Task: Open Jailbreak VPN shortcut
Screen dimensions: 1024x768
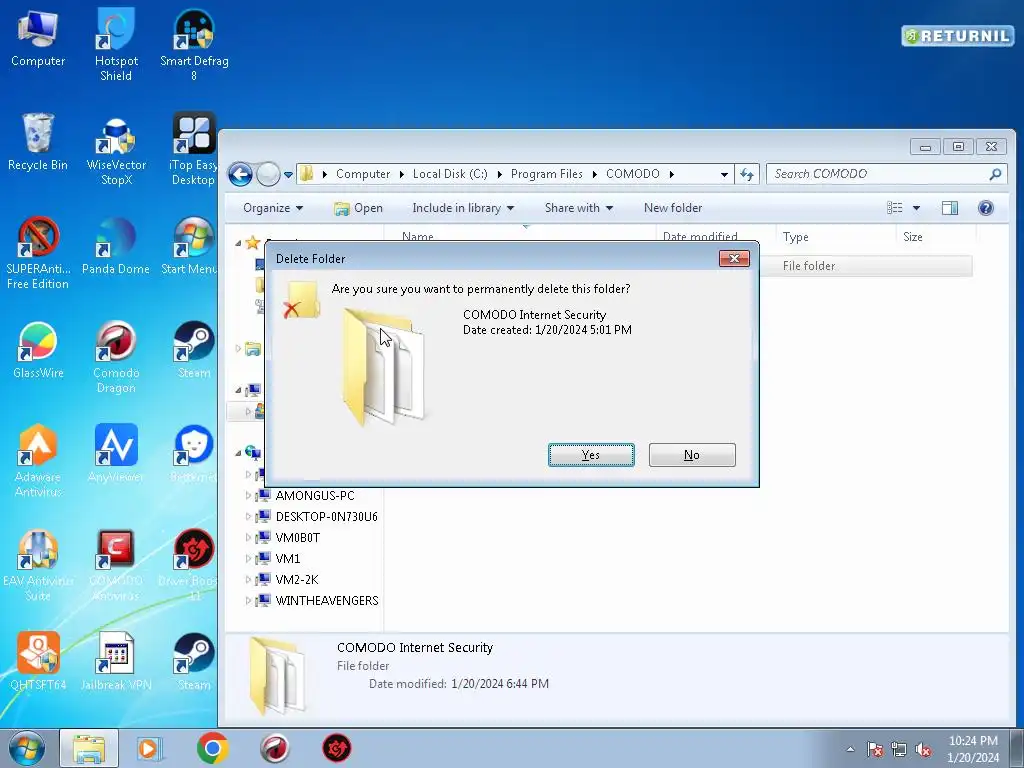Action: [x=116, y=662]
